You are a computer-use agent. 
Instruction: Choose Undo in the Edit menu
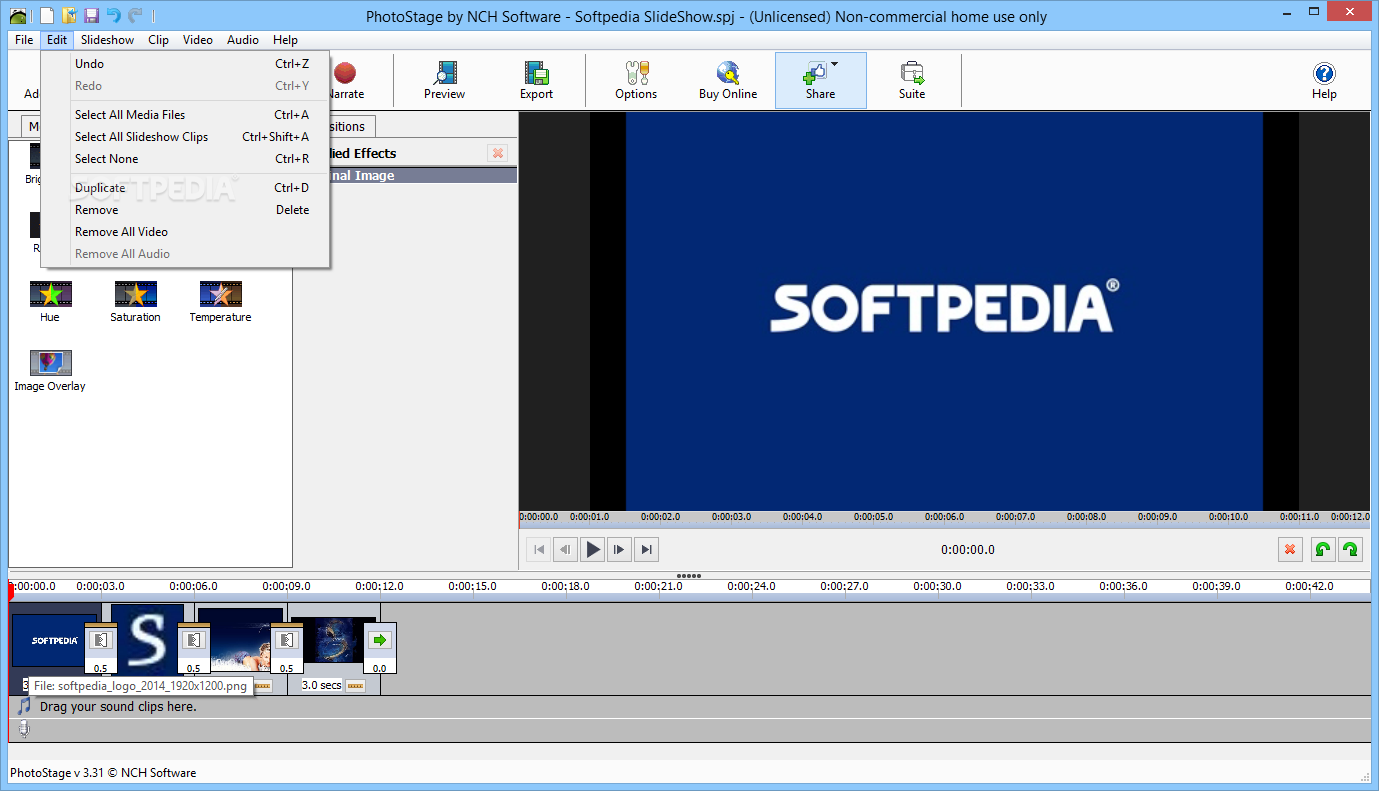(x=185, y=64)
